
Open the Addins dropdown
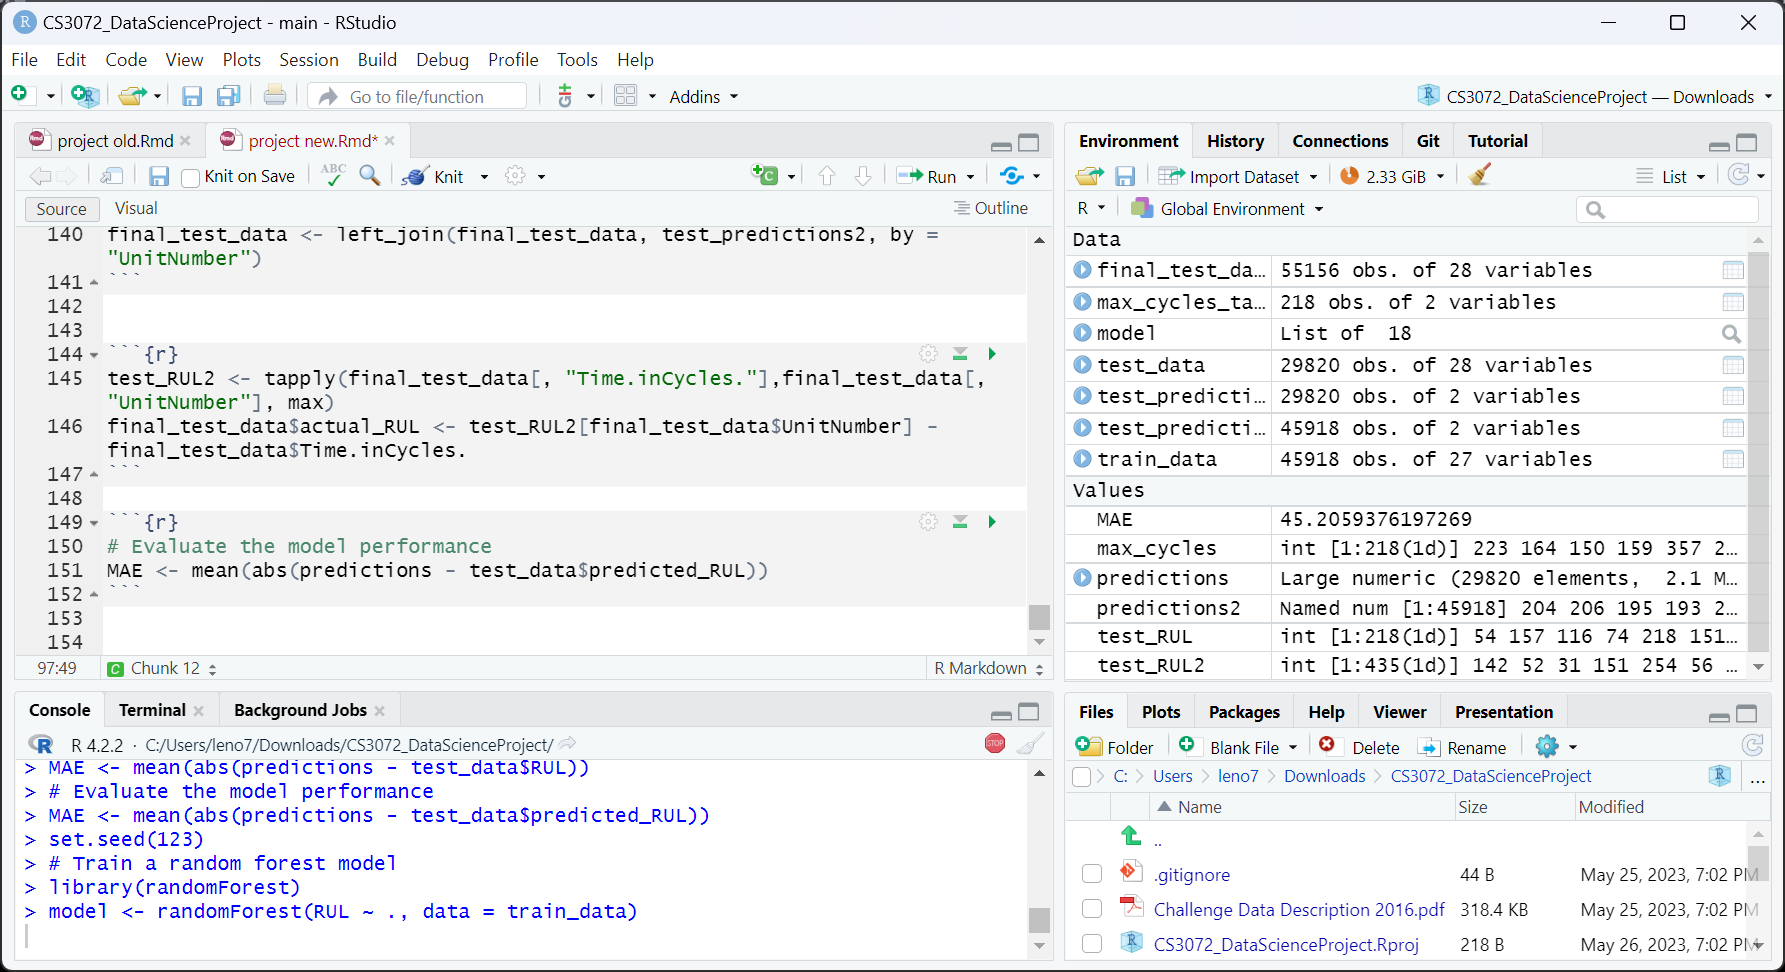tap(704, 96)
